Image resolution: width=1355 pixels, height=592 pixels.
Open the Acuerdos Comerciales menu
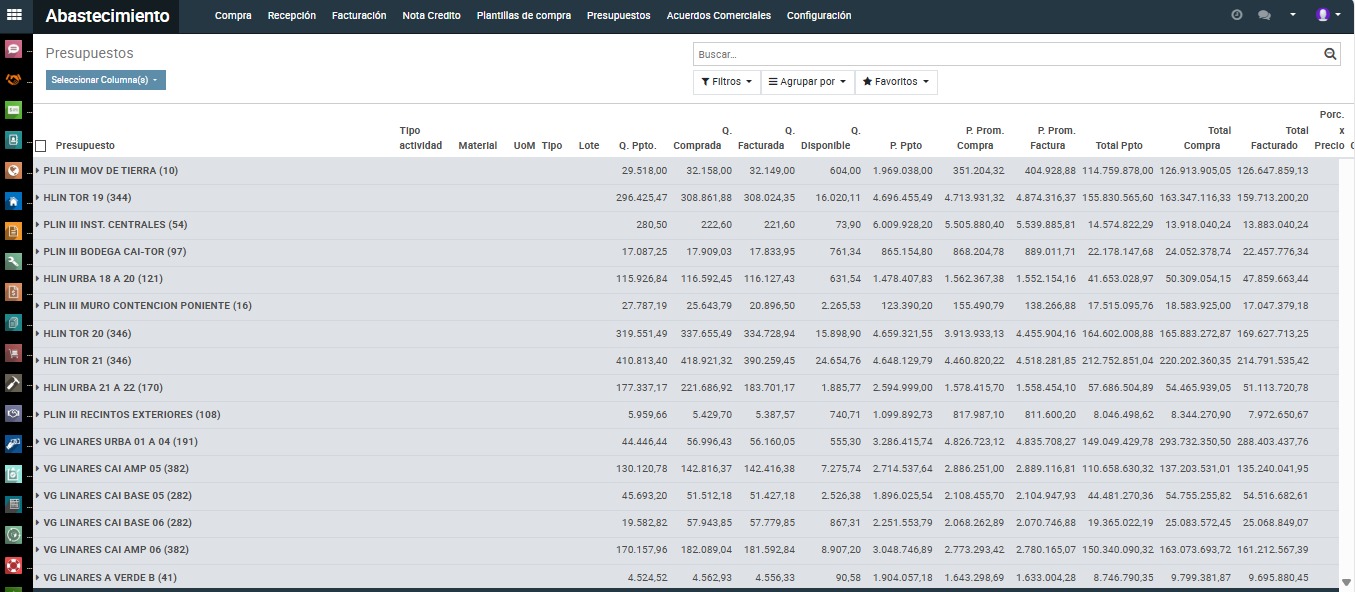(718, 16)
